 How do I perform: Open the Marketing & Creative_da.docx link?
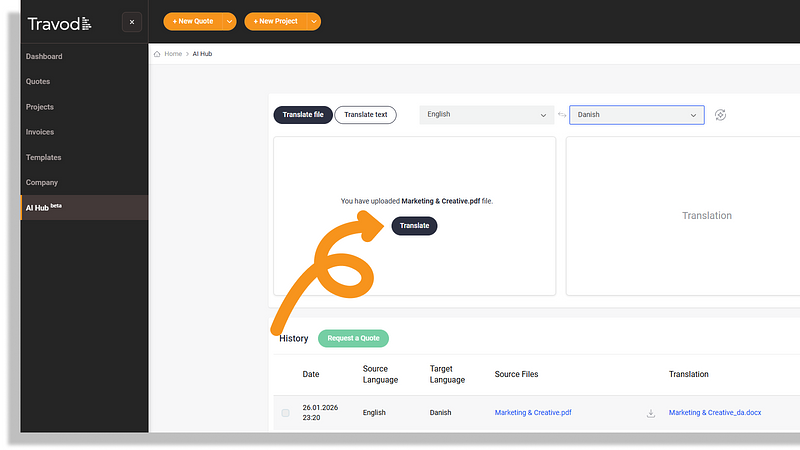click(x=715, y=413)
